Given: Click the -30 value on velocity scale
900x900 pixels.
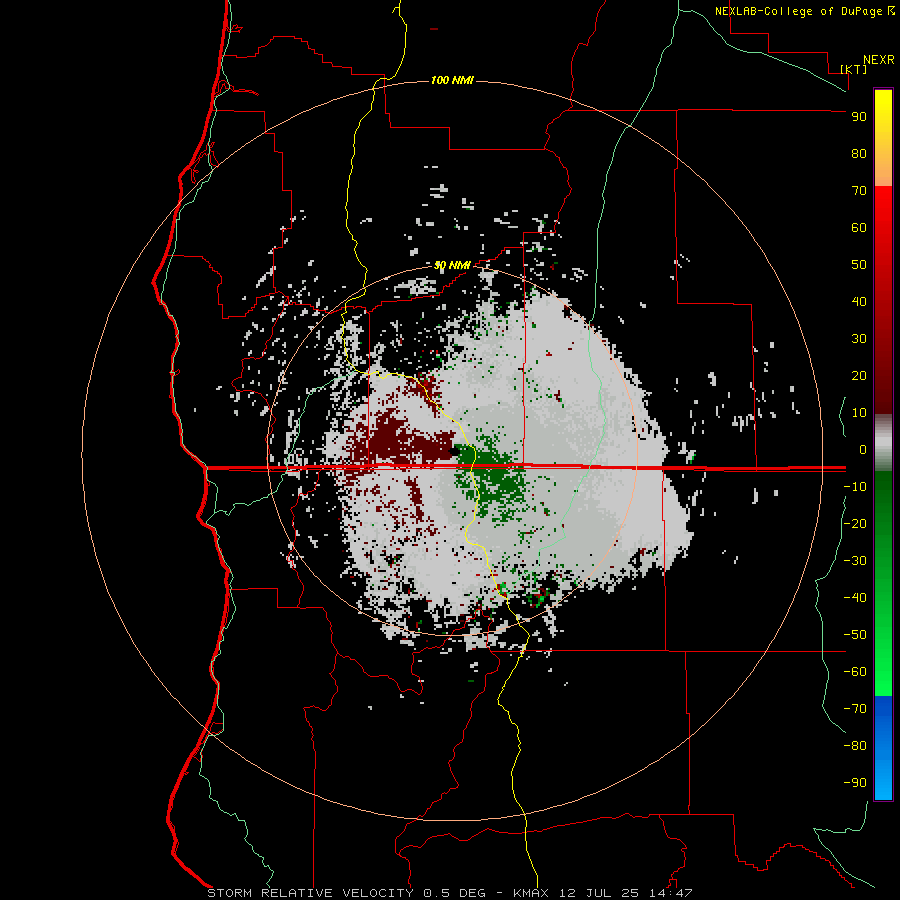Looking at the screenshot, I should [855, 561].
